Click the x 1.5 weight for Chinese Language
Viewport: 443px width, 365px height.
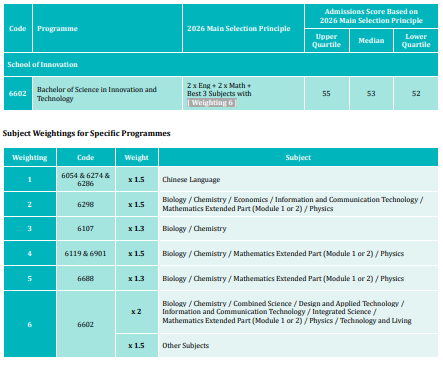(x=137, y=179)
